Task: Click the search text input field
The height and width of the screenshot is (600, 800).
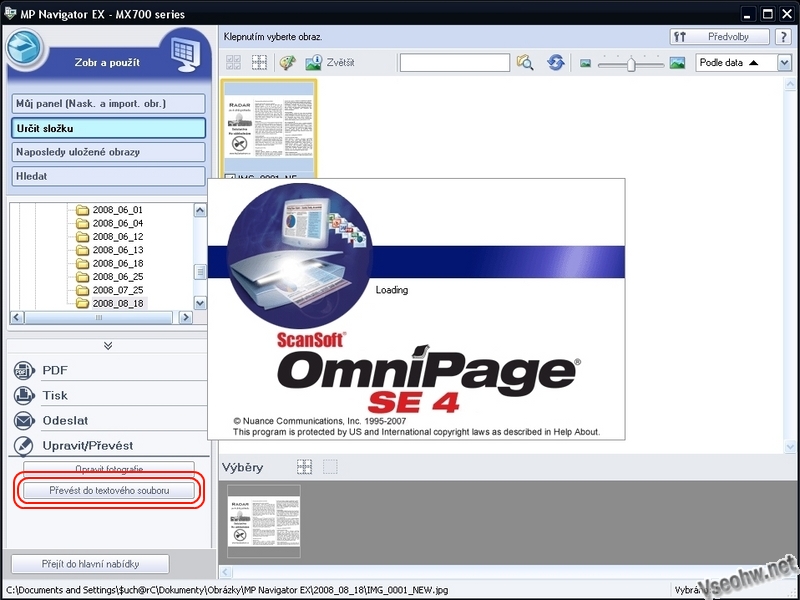Action: (x=455, y=63)
